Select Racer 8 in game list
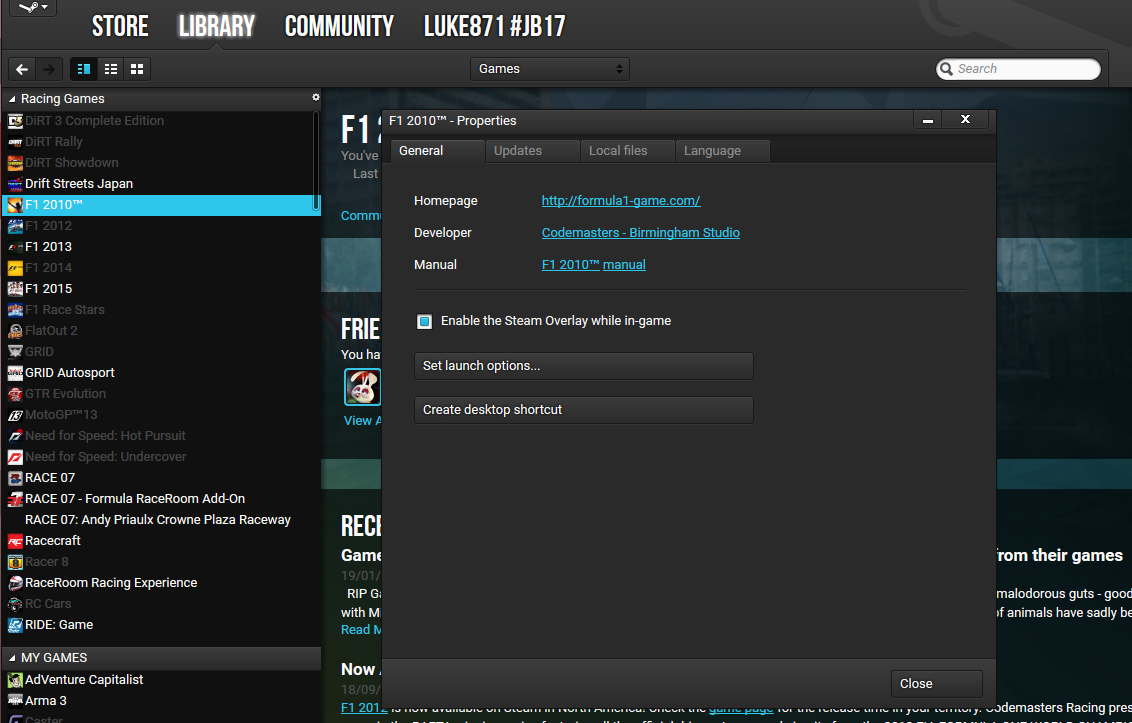 coord(162,561)
